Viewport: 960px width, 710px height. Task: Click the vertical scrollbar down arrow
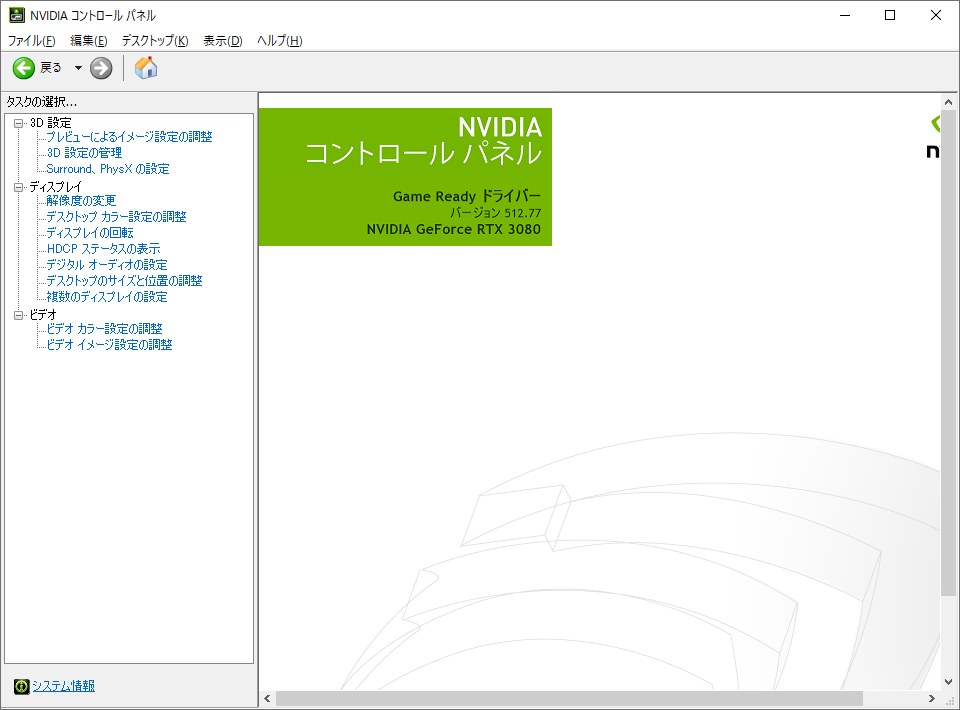point(949,681)
